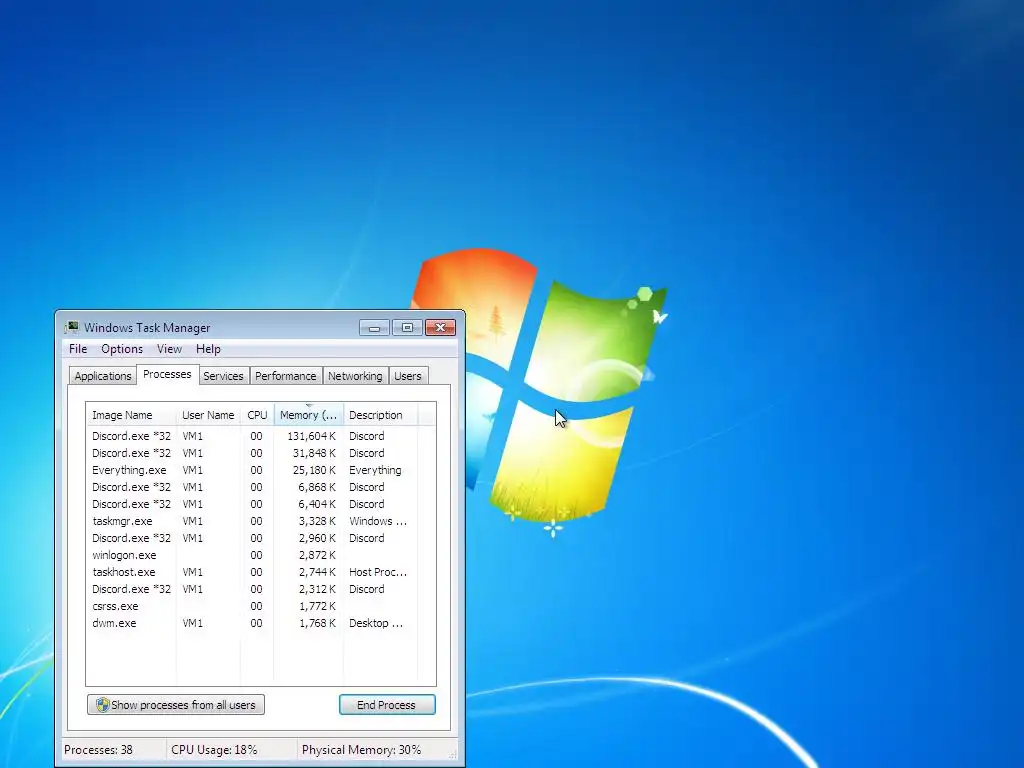This screenshot has width=1024, height=768.
Task: Click the 'Desktop ...' description cell
Action: point(376,622)
